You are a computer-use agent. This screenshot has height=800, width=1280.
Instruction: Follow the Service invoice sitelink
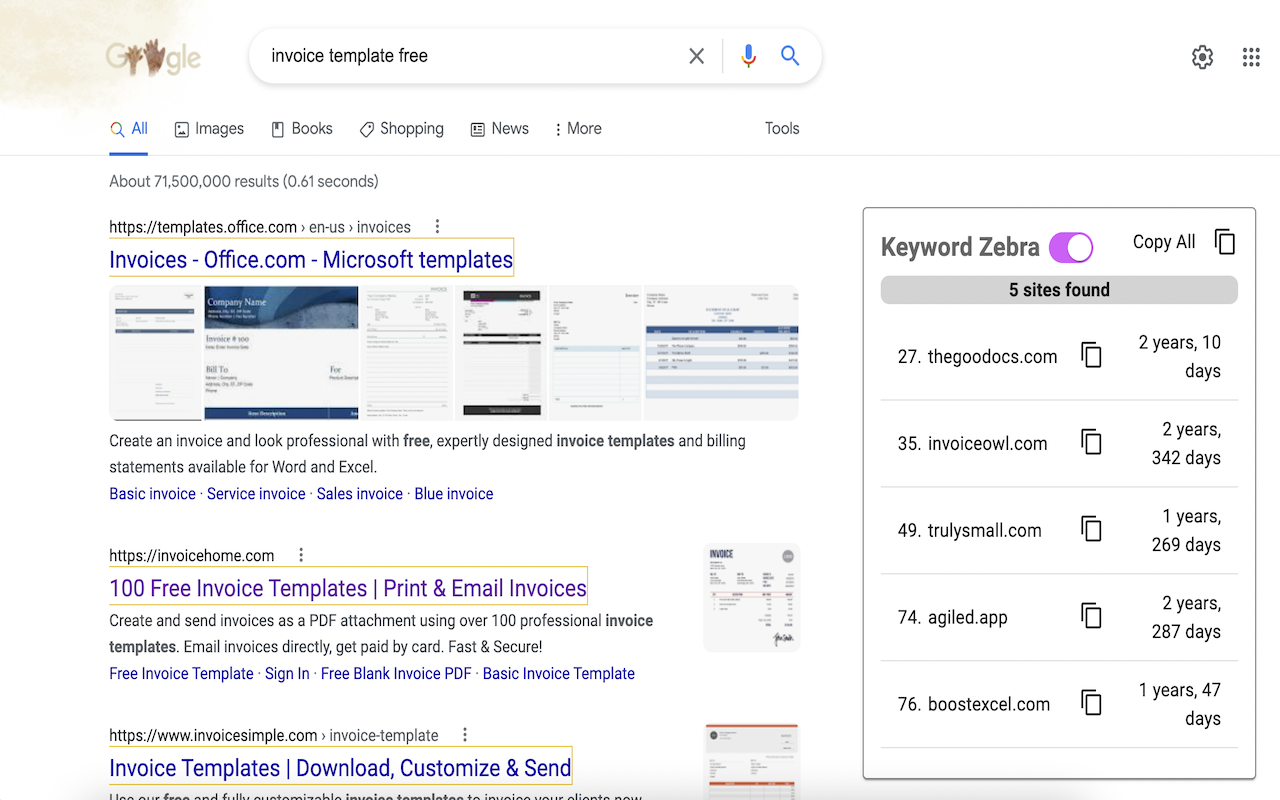(x=256, y=494)
